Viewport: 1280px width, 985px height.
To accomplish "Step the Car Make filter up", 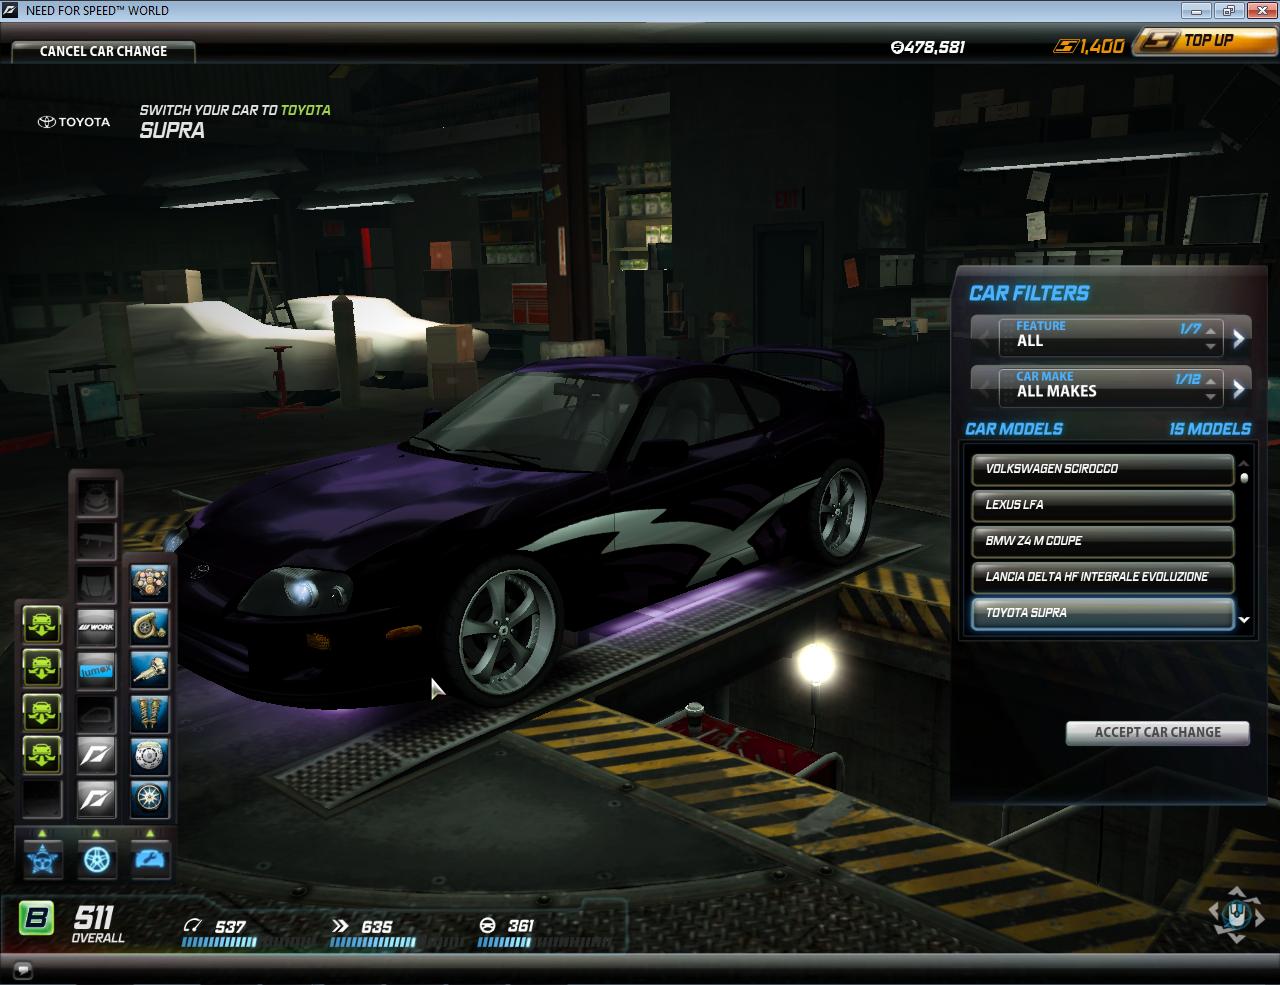I will 1211,379.
